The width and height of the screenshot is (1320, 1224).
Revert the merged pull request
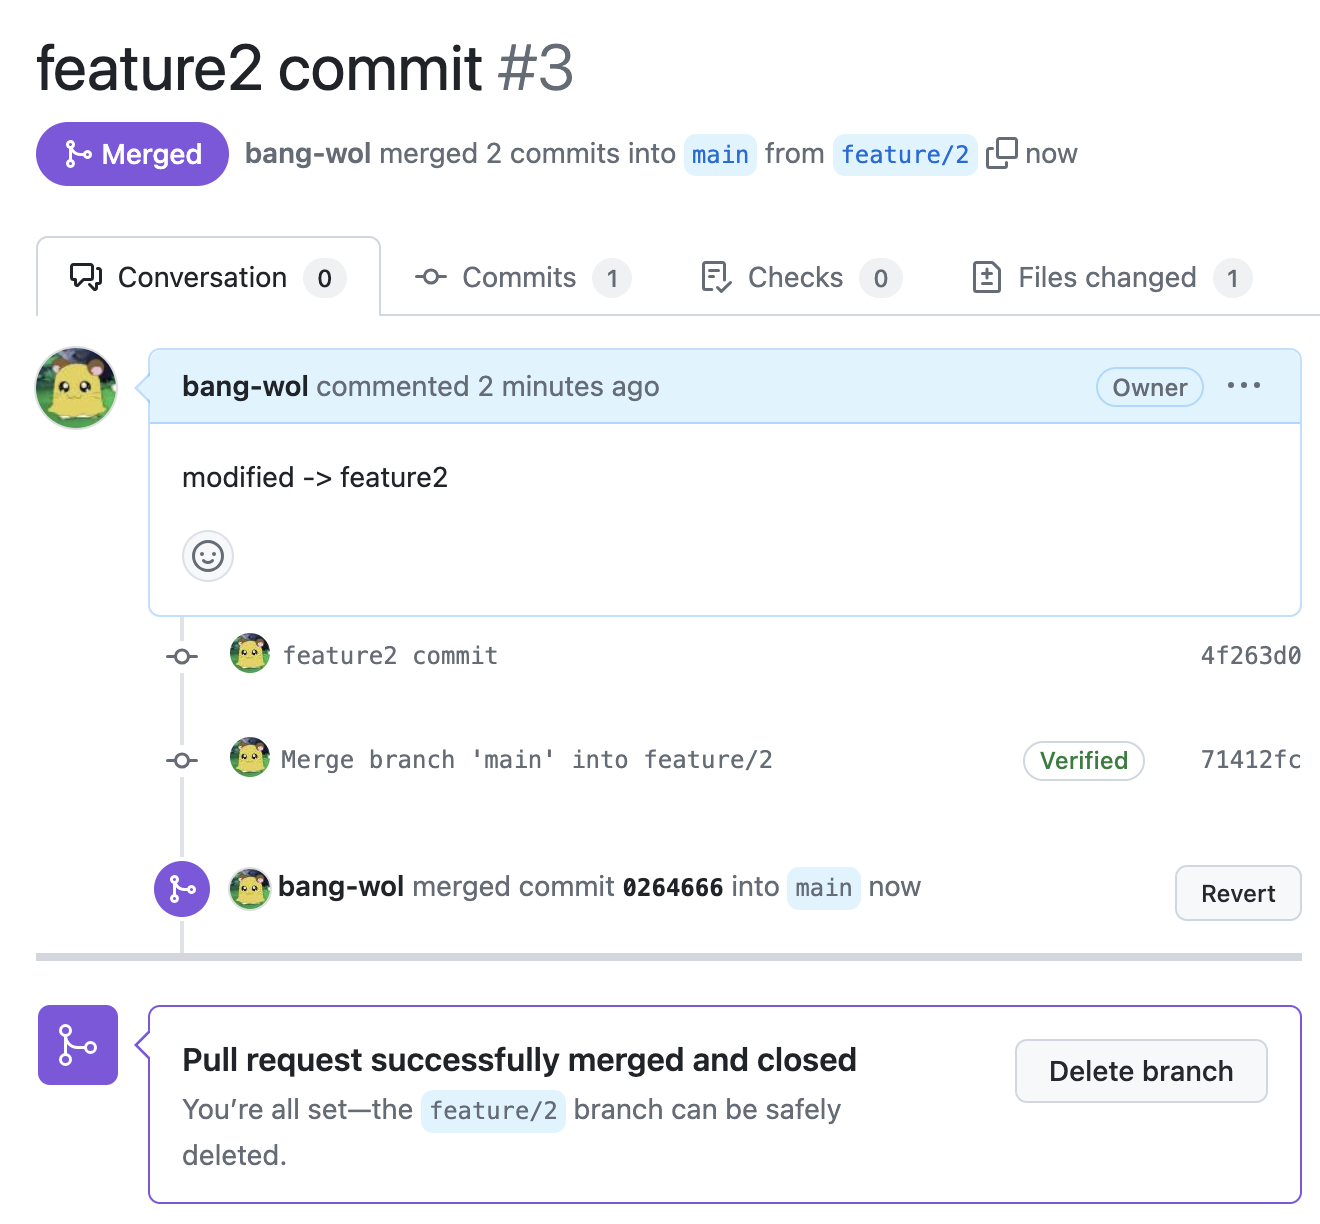pos(1237,893)
